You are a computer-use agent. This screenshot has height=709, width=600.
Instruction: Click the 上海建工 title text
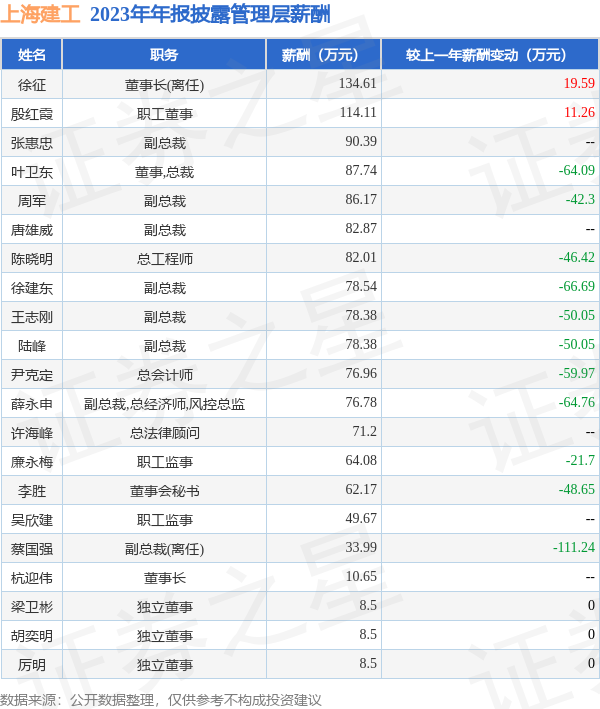pyautogui.click(x=40, y=14)
